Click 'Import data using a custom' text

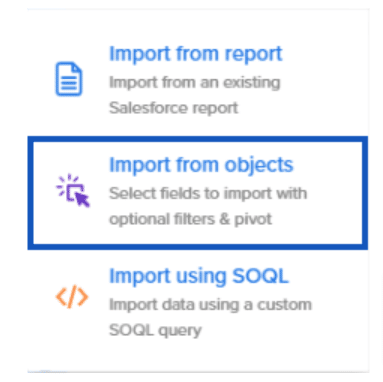pos(210,304)
